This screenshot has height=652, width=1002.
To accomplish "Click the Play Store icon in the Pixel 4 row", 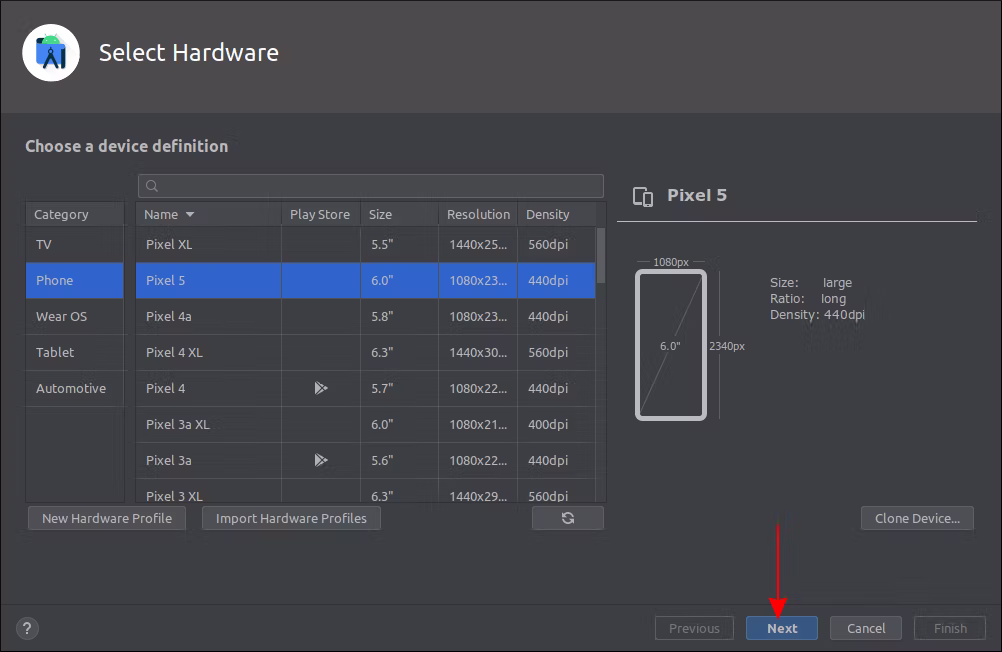I will click(321, 388).
